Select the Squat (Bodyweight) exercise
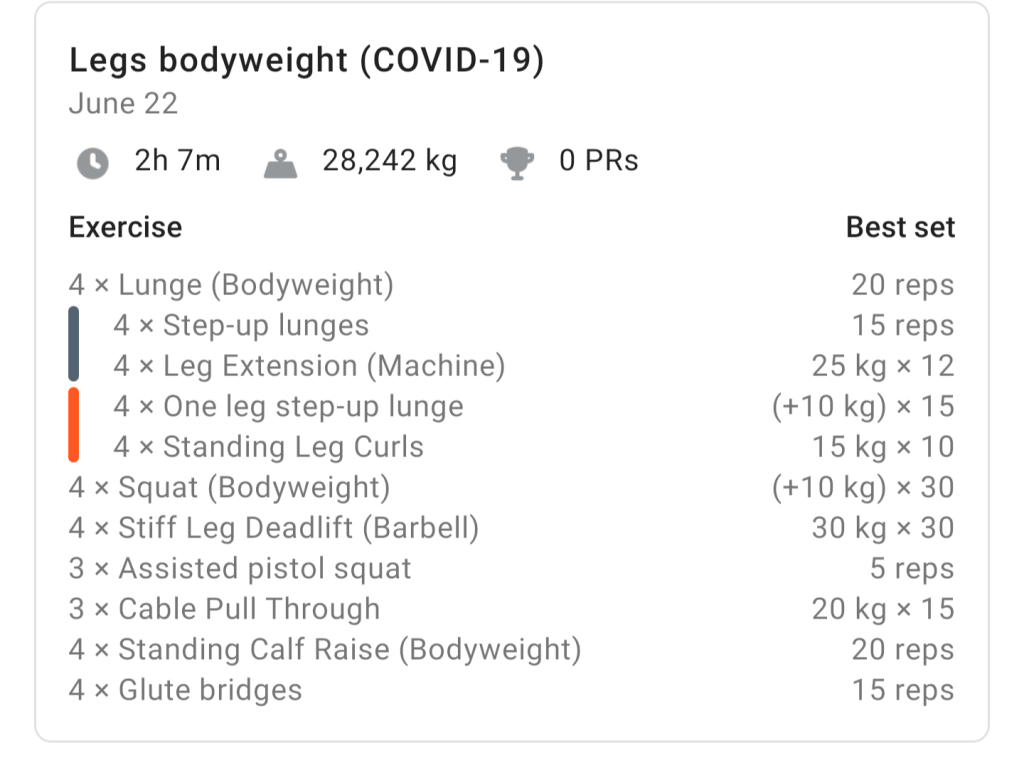The width and height of the screenshot is (1024, 765). click(x=229, y=488)
